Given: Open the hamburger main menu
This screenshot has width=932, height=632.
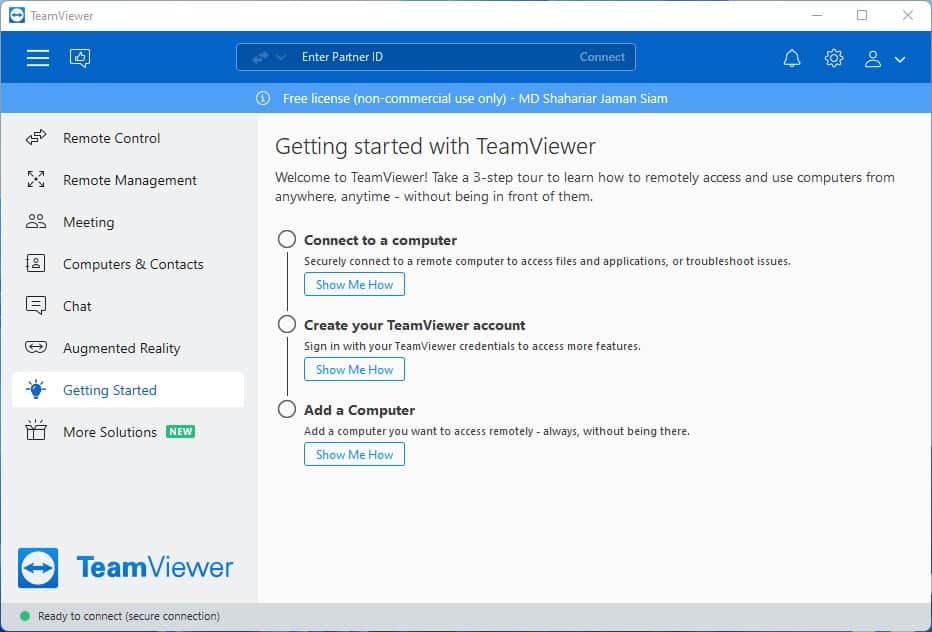Looking at the screenshot, I should tap(37, 58).
